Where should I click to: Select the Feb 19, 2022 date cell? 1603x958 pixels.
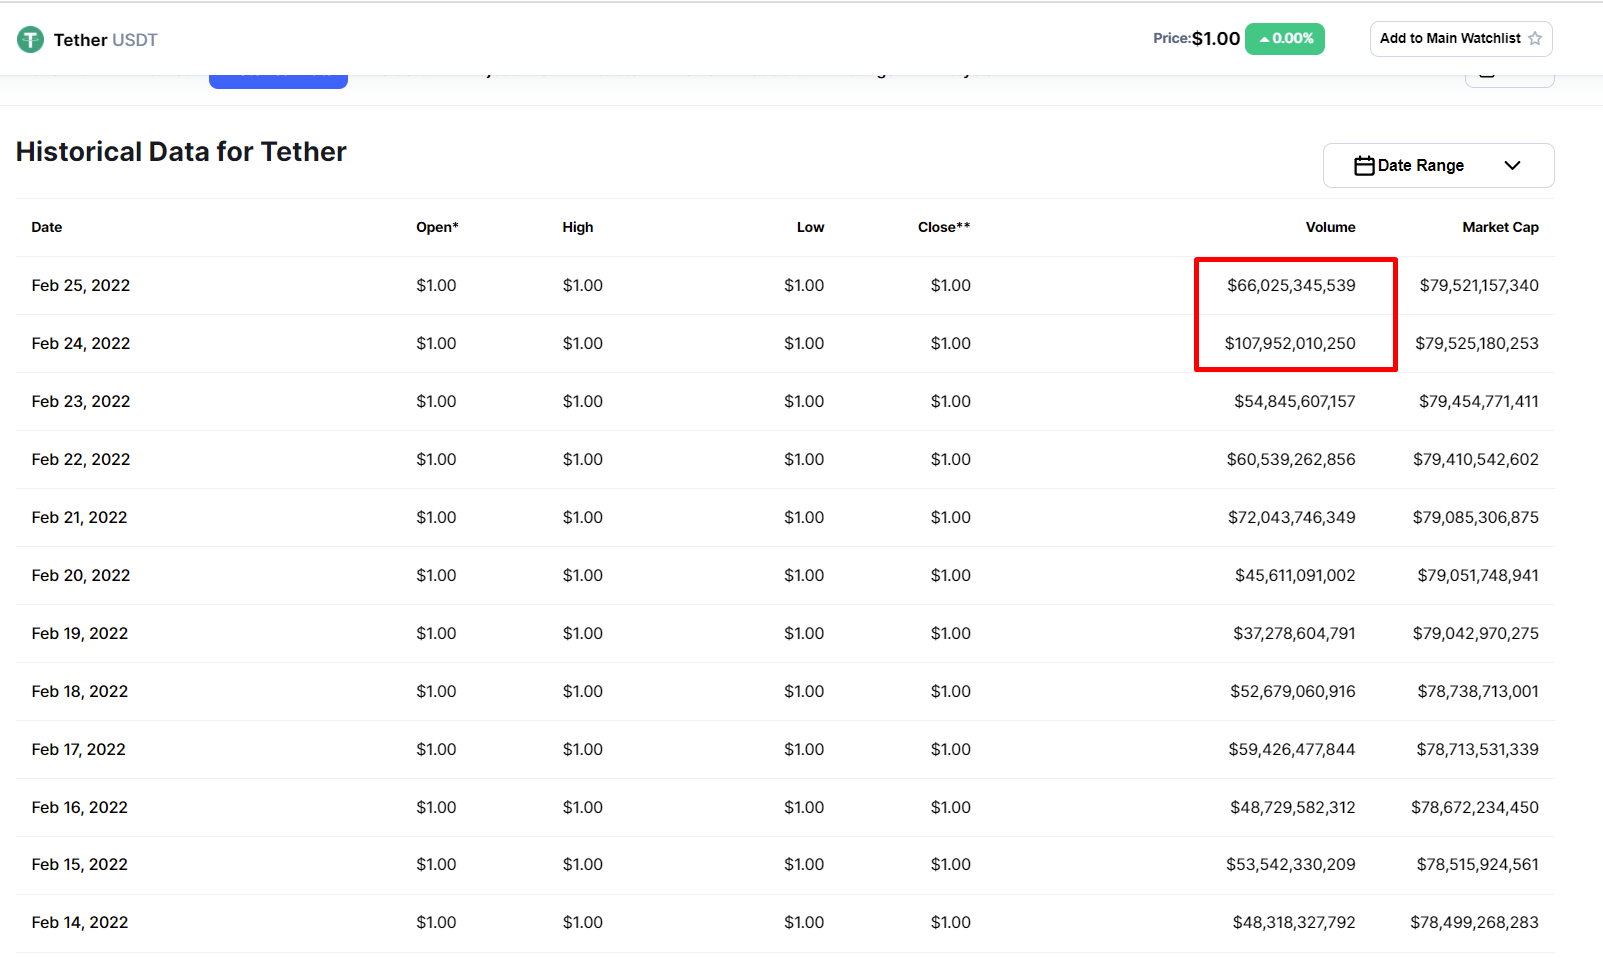(x=80, y=633)
